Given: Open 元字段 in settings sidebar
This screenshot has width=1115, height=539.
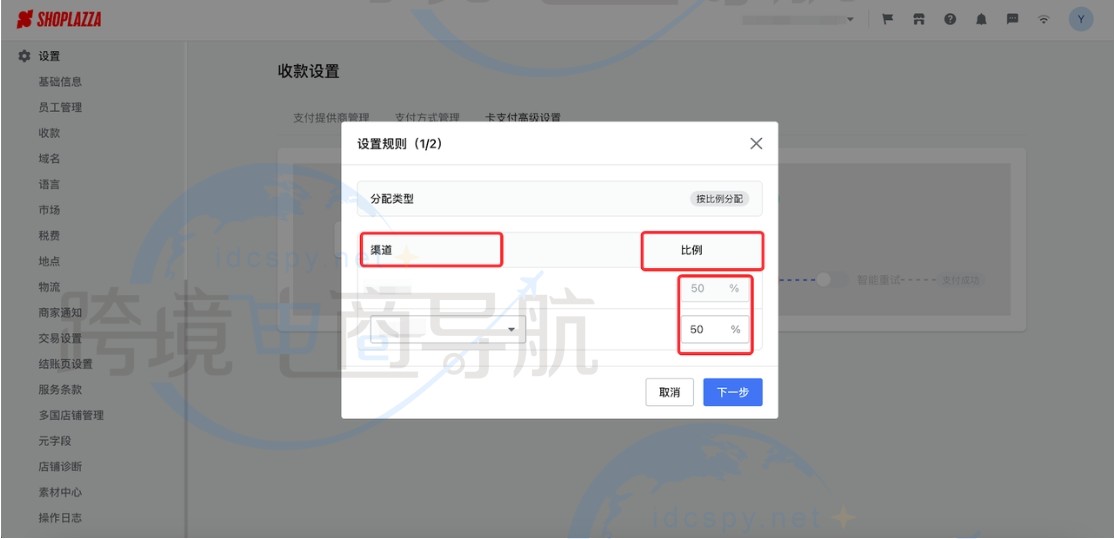Looking at the screenshot, I should point(55,441).
